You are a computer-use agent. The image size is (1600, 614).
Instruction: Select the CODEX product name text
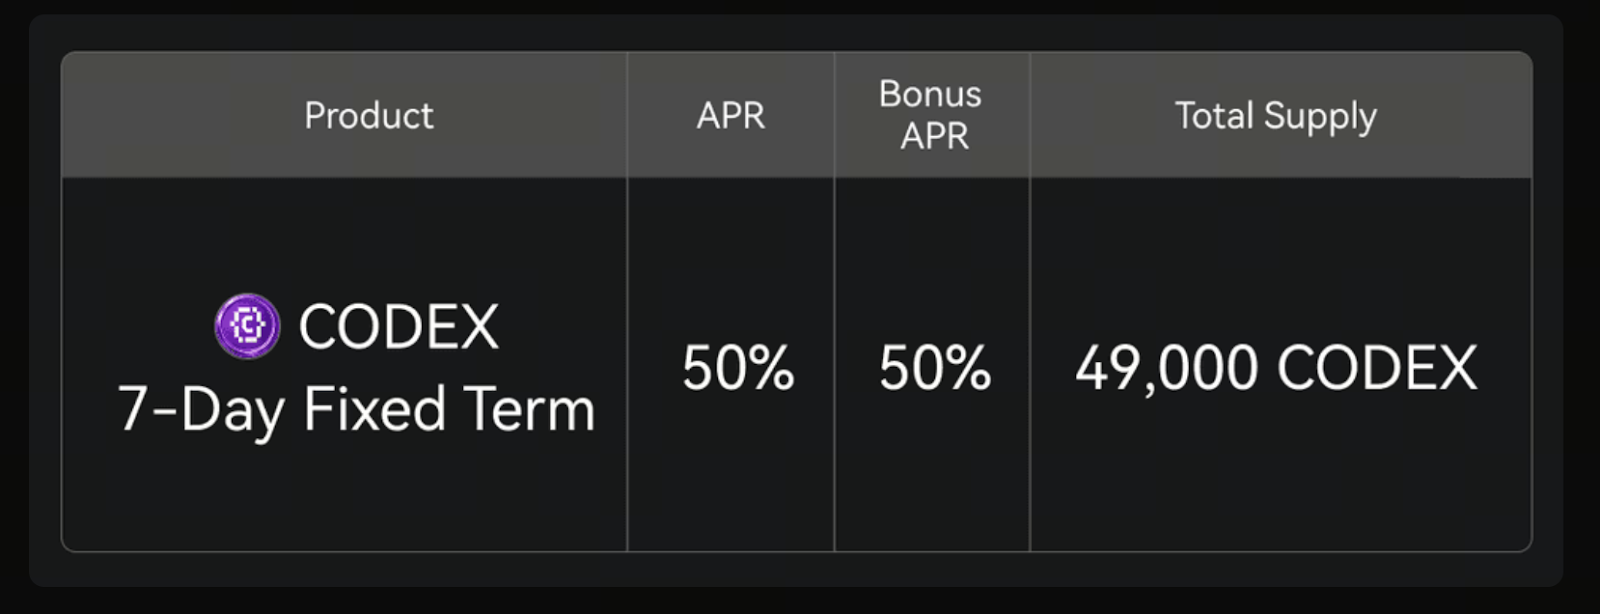pos(398,327)
